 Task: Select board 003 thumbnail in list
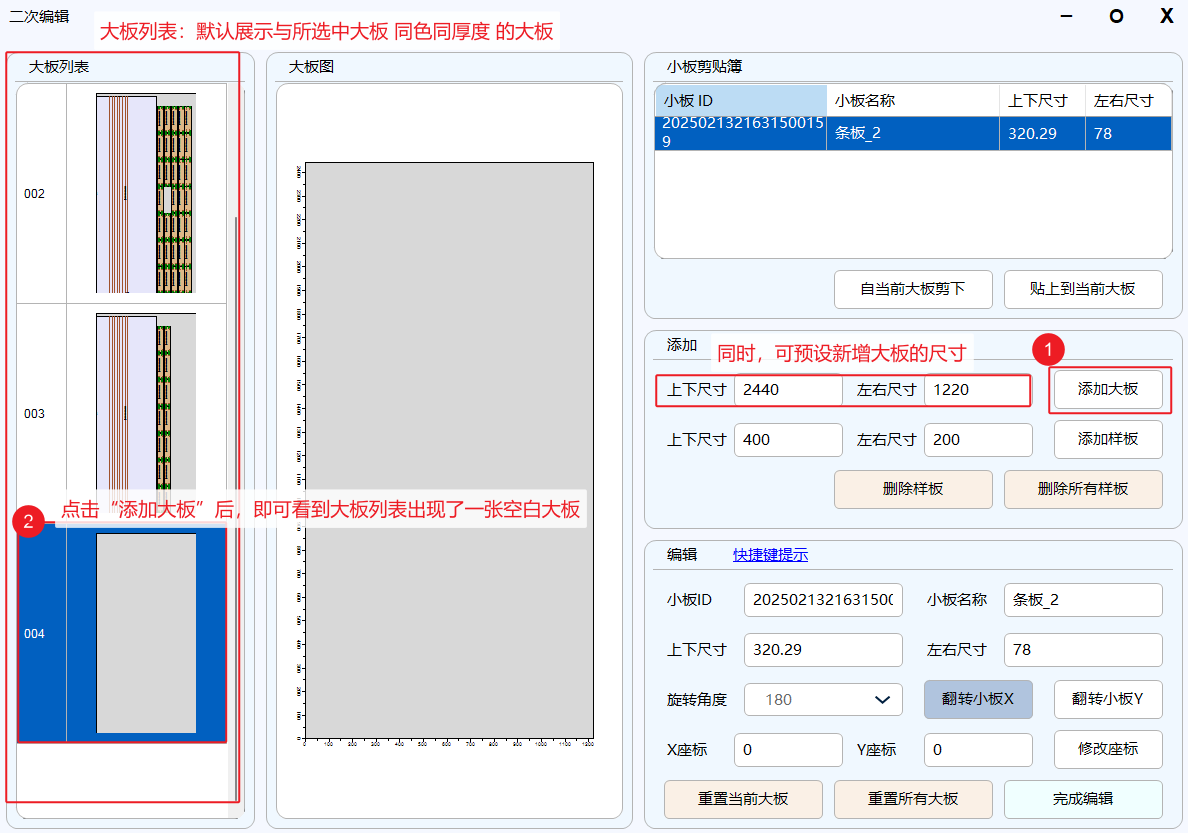pyautogui.click(x=146, y=413)
